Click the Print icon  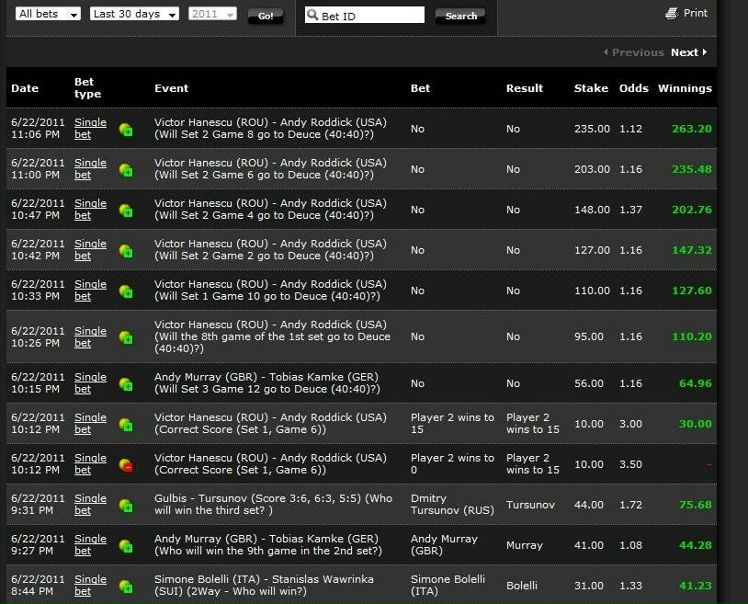(x=672, y=13)
